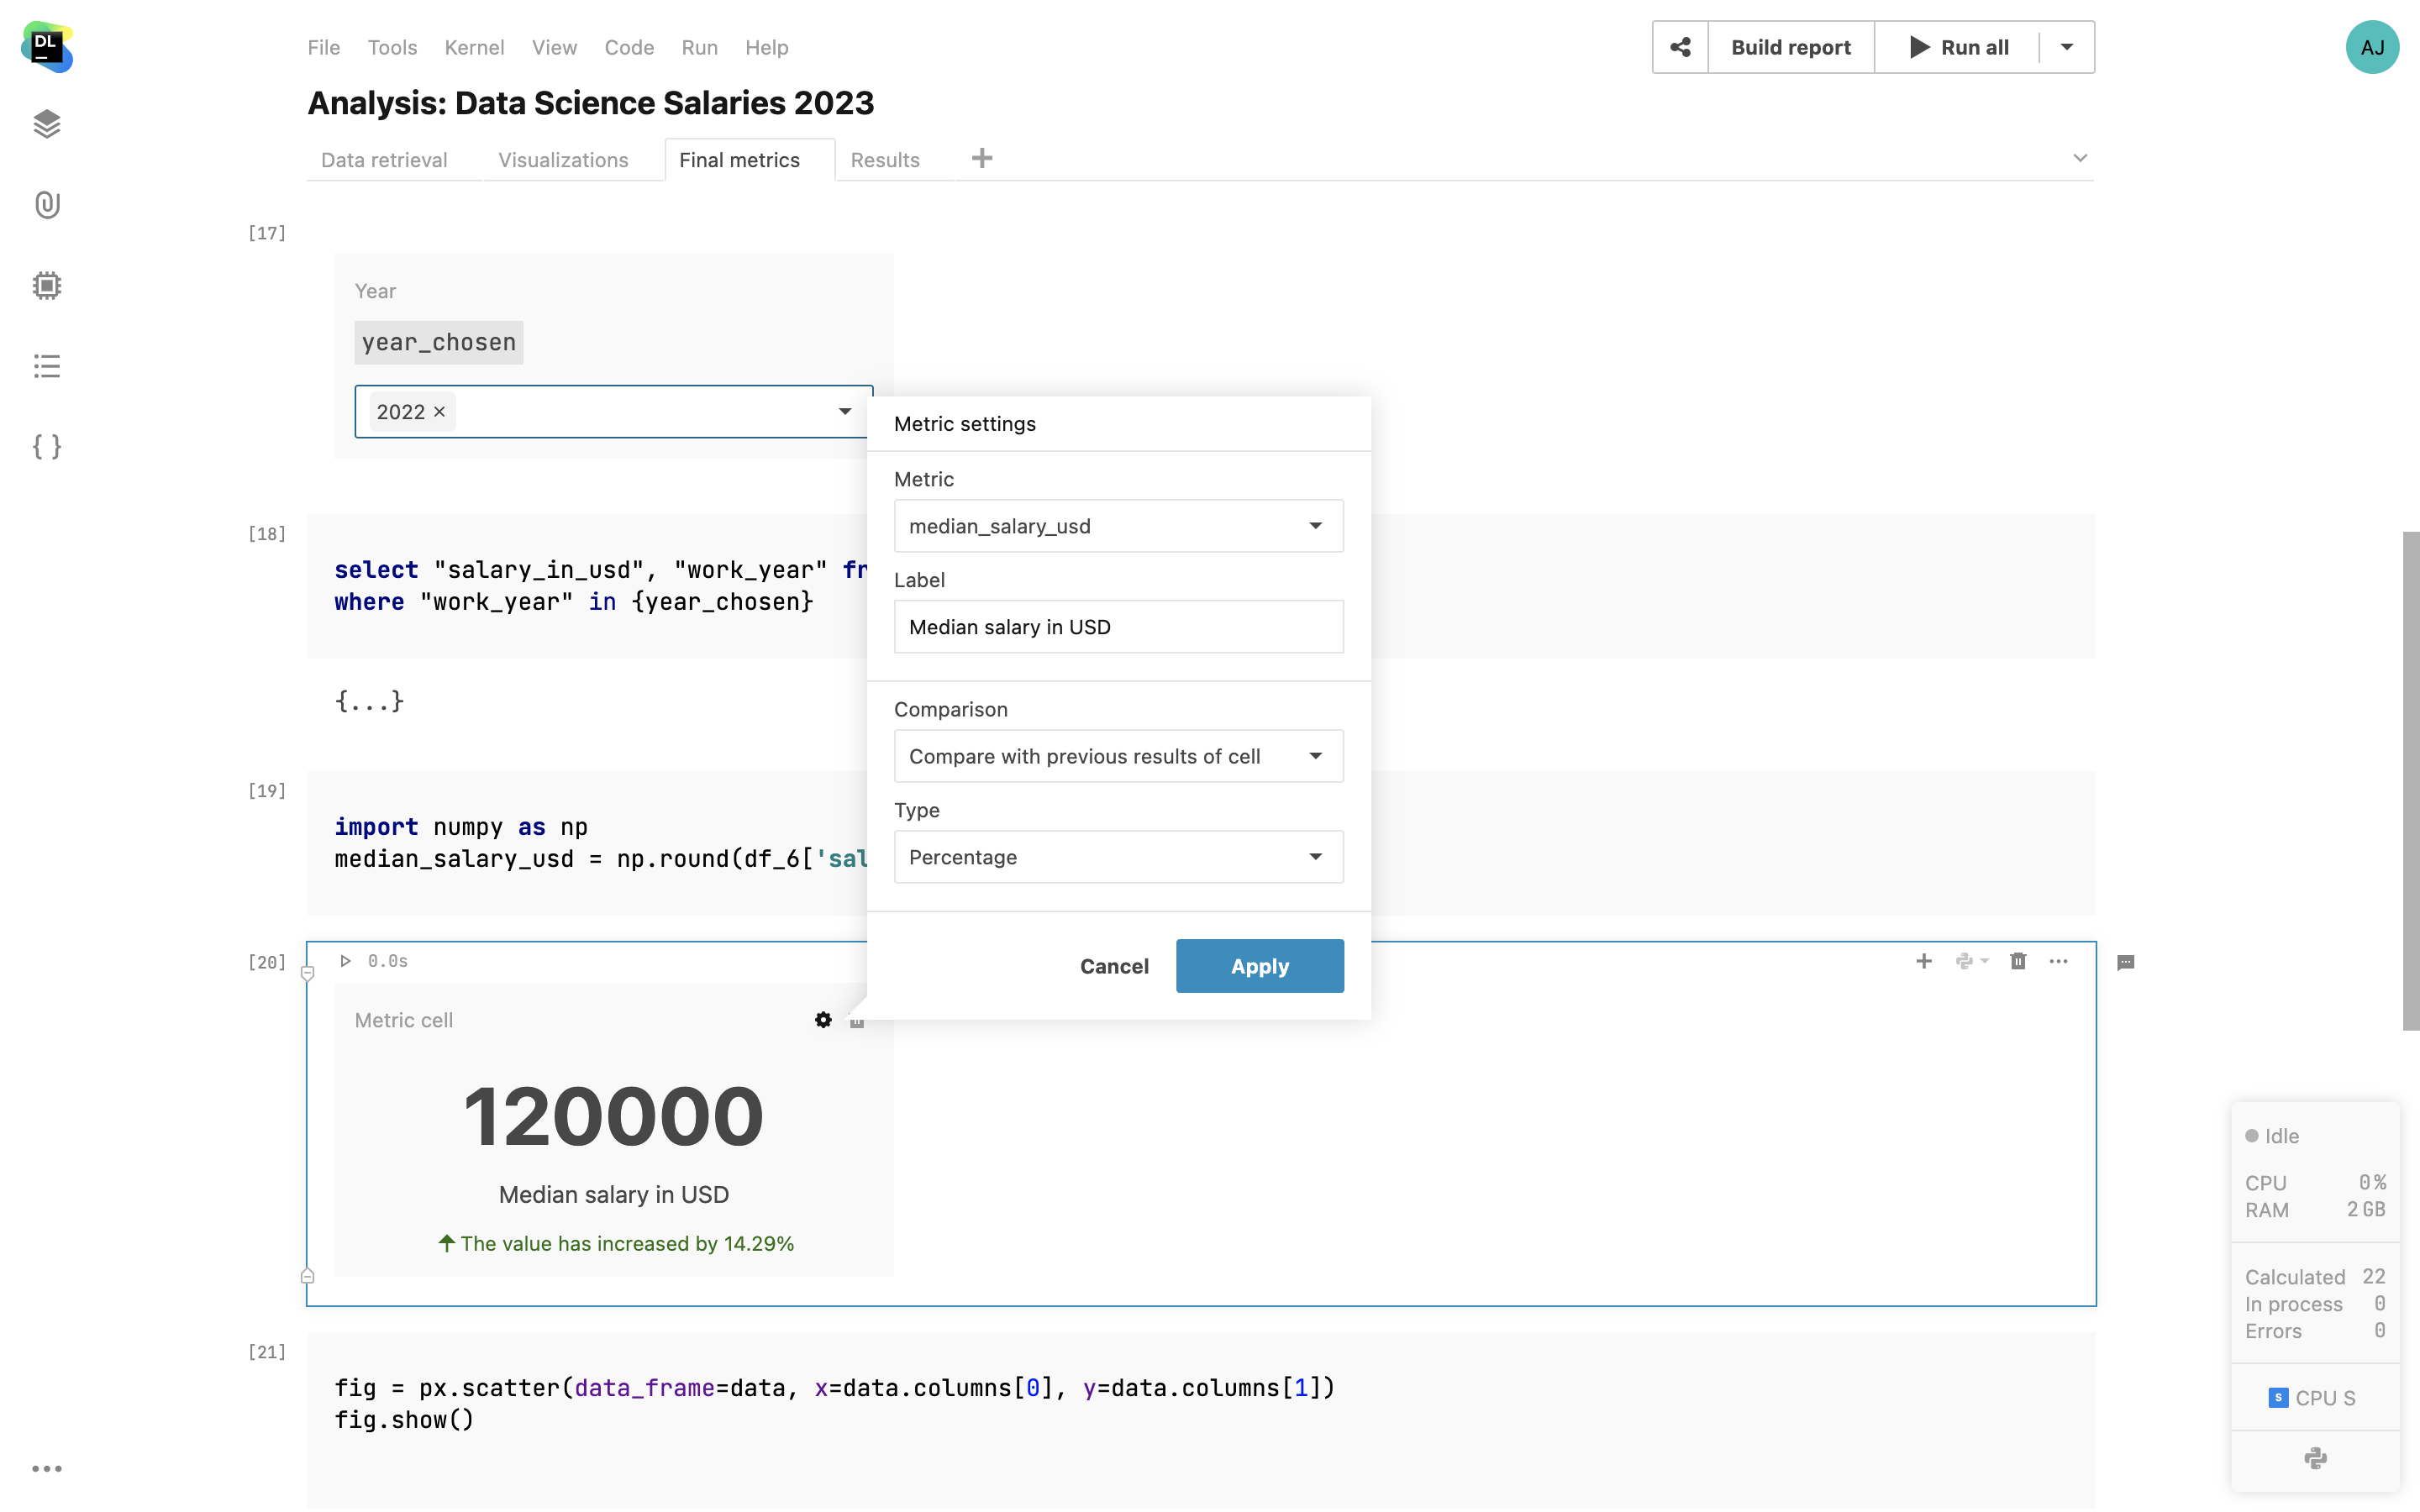Open the Comparison dropdown
The width and height of the screenshot is (2420, 1512).
1118,756
